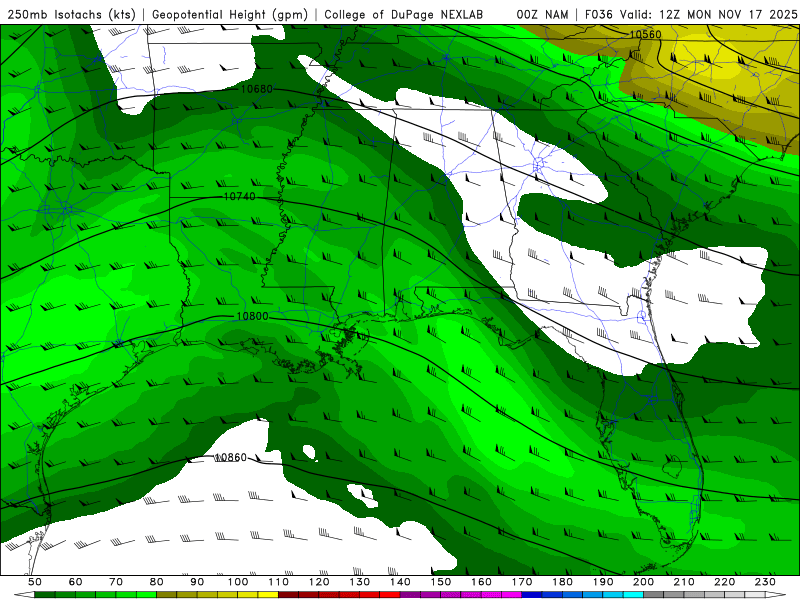800x600 pixels.
Task: Click 'F036 Valid: 12Z MON NOV 17 2025' text
Action: point(691,15)
